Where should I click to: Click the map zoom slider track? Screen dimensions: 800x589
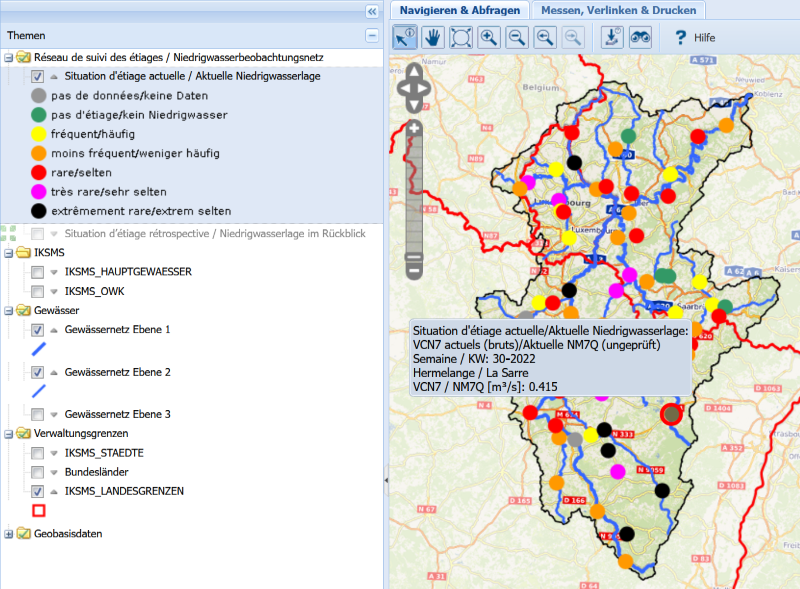click(414, 190)
